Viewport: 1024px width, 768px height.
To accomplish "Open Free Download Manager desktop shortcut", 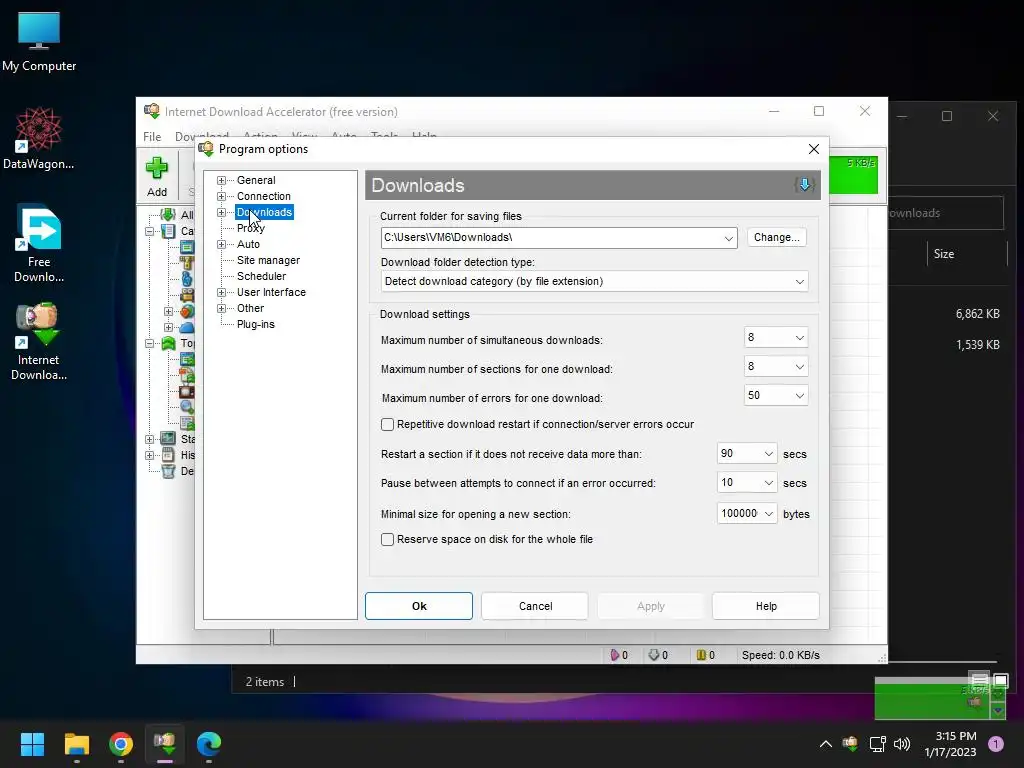I will click(39, 244).
